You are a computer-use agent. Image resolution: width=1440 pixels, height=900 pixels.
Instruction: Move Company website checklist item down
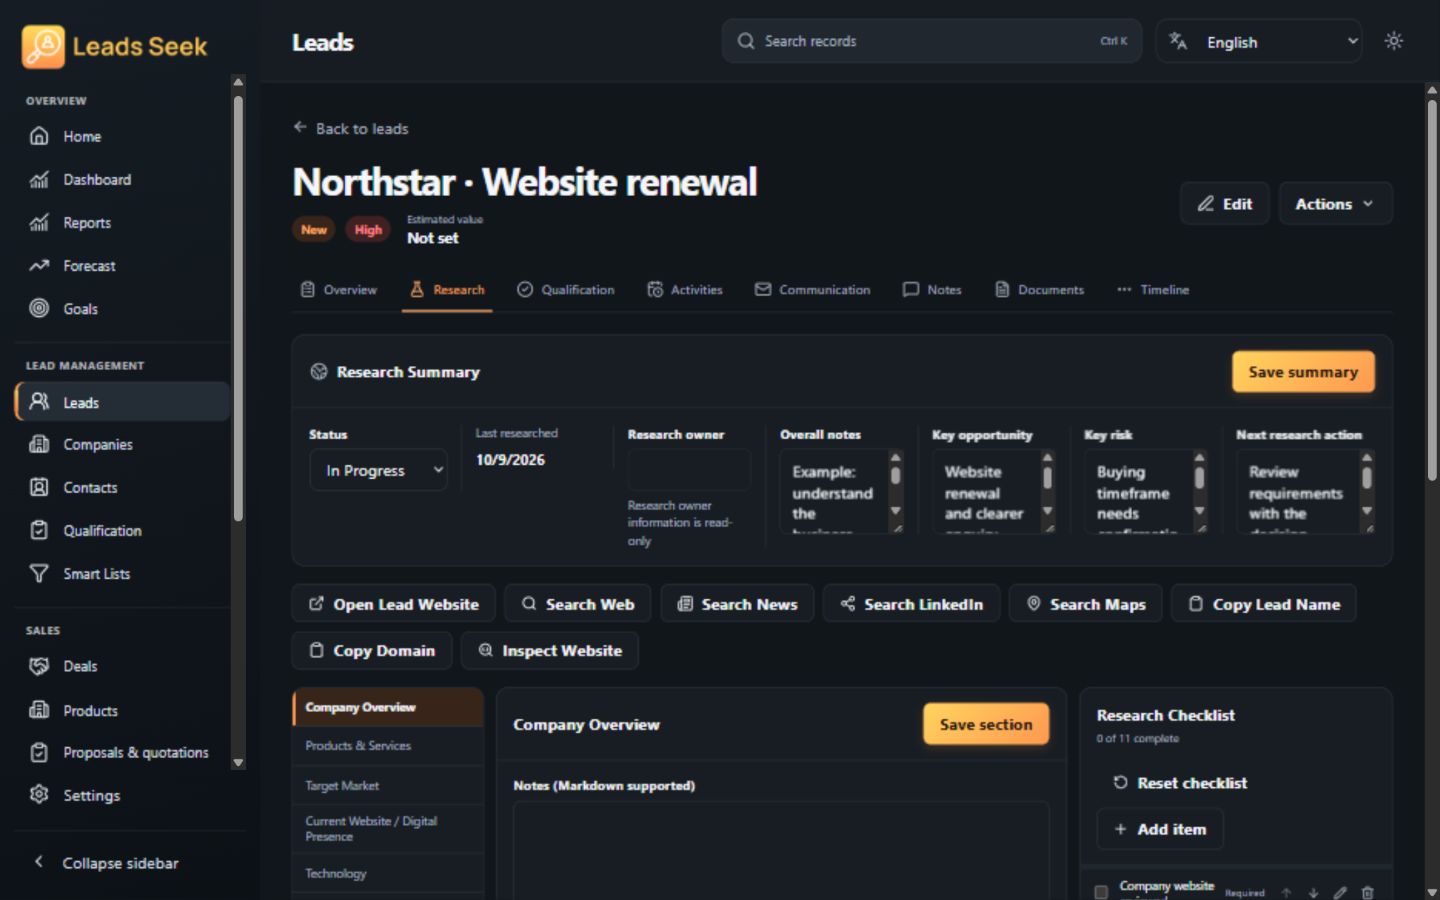point(1313,892)
